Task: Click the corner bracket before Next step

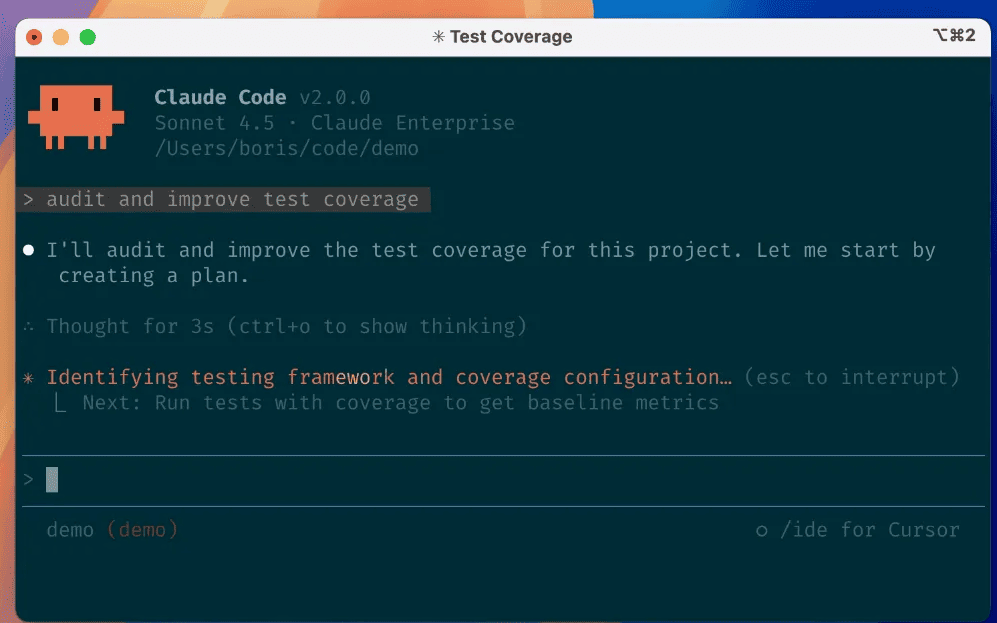Action: (60, 404)
